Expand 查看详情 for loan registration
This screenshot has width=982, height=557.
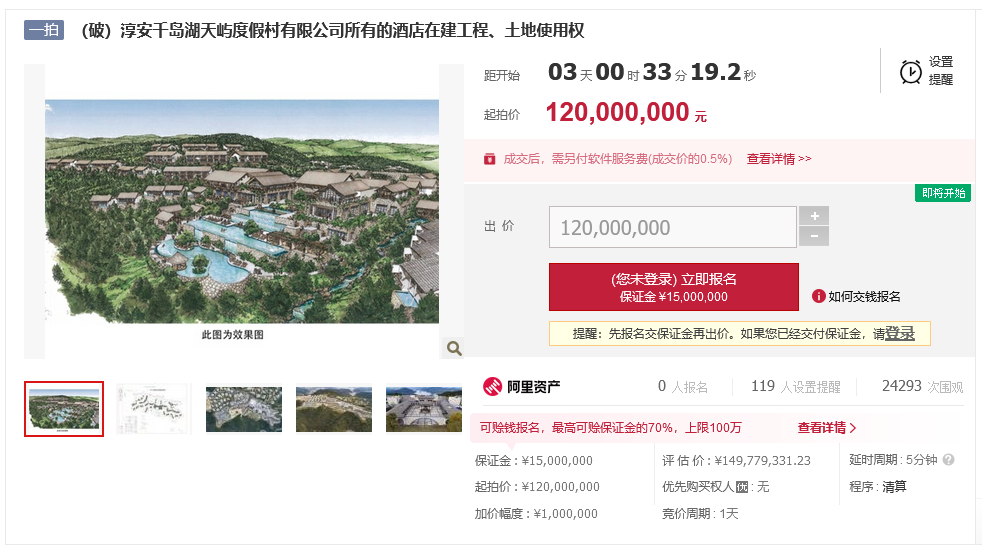(x=827, y=428)
